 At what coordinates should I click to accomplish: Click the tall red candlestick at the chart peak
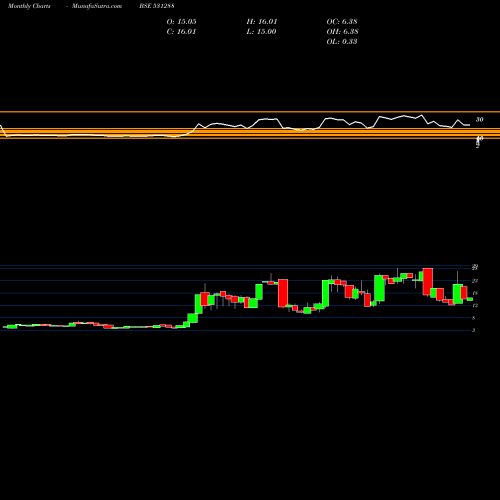tap(428, 281)
